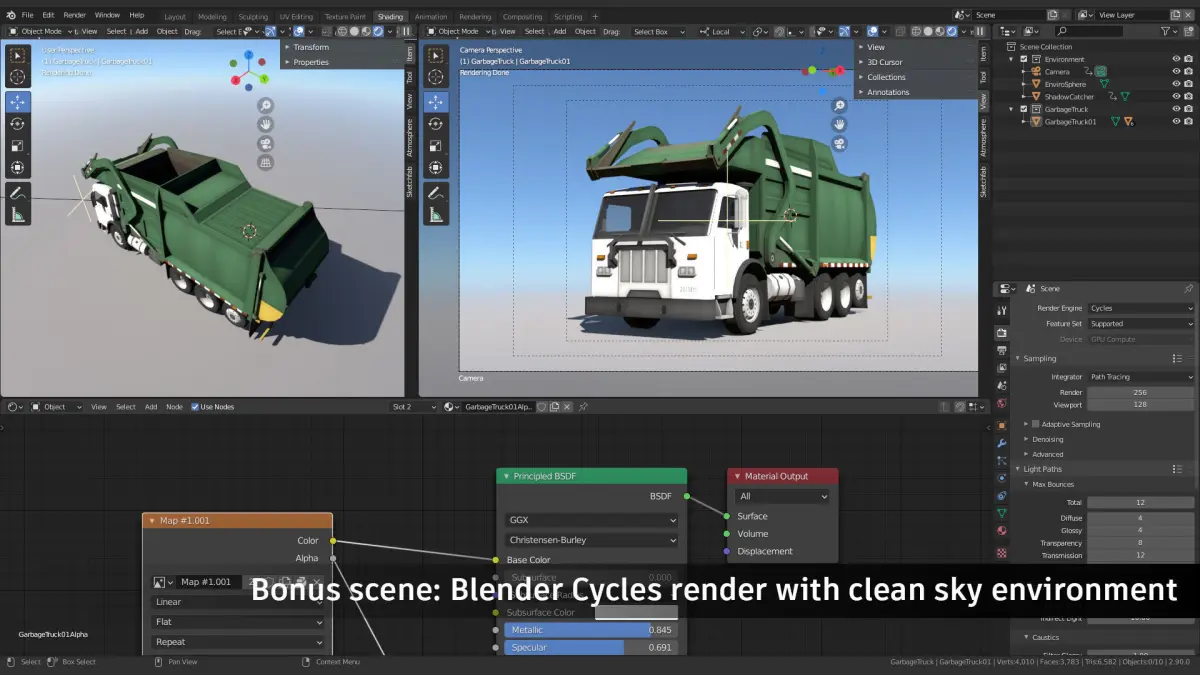This screenshot has height=675, width=1200.
Task: Choose the Measure tool in left viewport
Action: 18,214
